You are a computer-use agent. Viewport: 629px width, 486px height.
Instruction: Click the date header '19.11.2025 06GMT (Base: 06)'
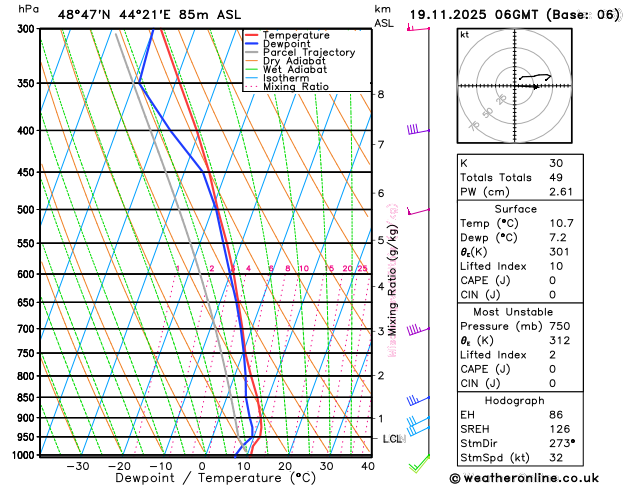515,15
